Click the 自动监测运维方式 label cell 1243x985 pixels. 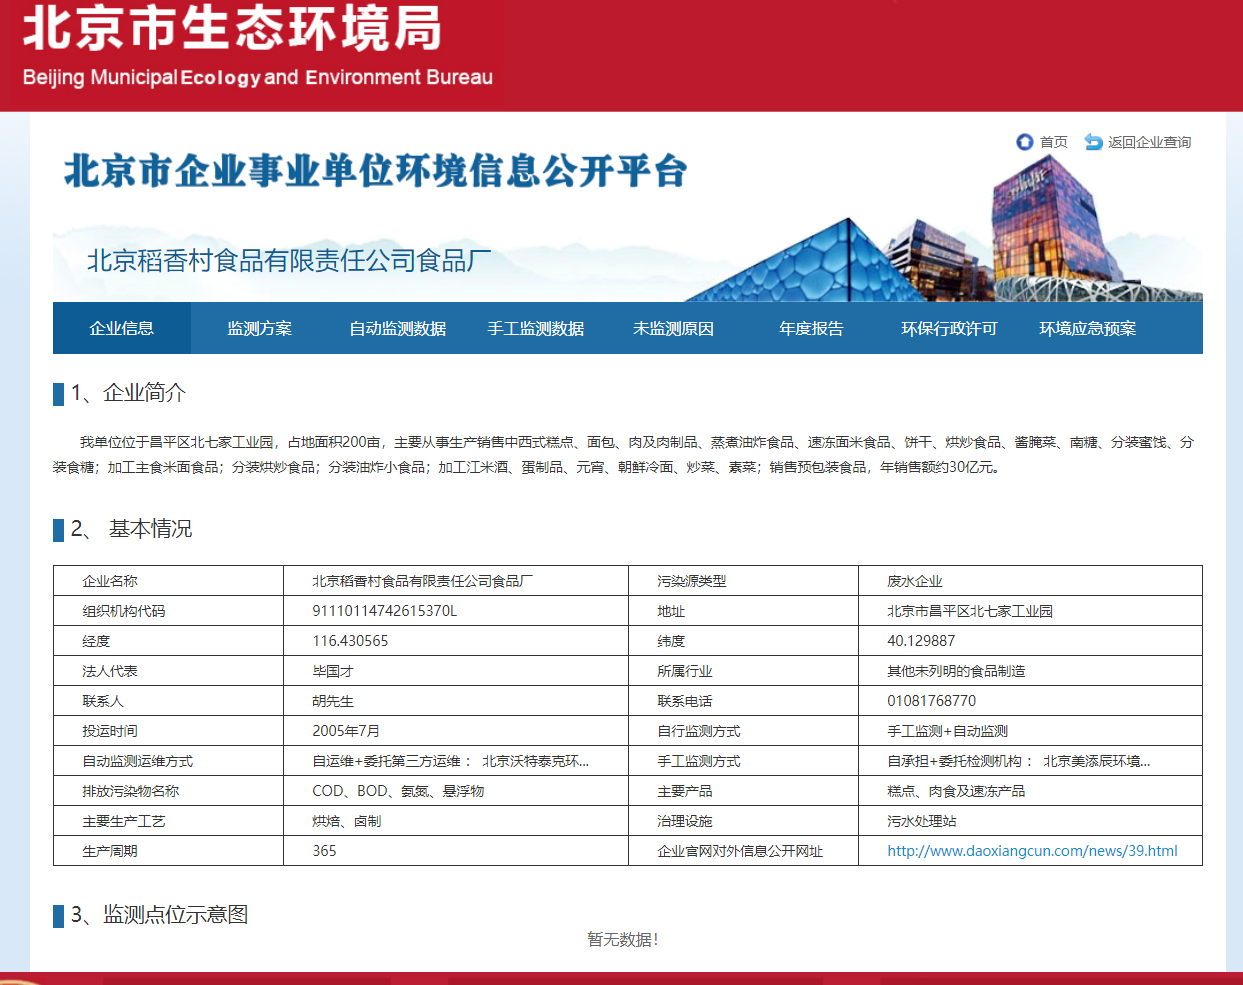[x=169, y=761]
